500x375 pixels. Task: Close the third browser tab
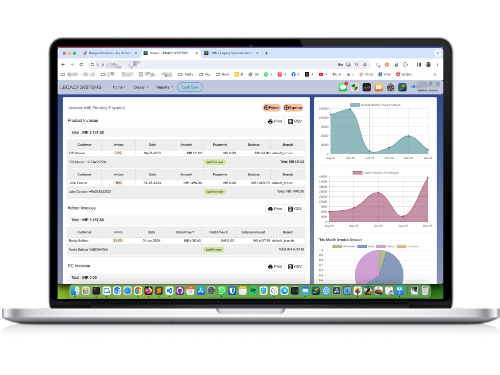tap(257, 53)
